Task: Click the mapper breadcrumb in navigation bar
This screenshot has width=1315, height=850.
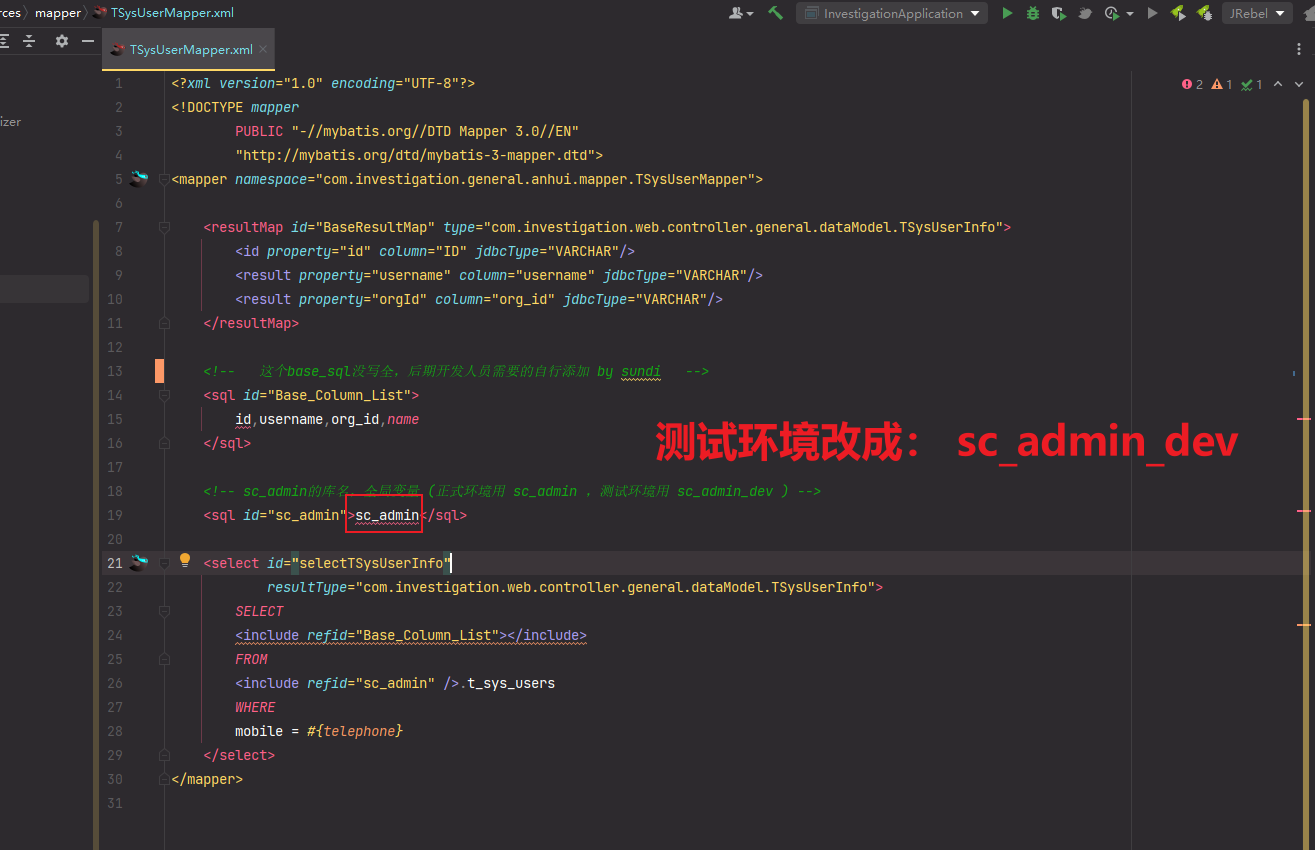Action: coord(57,13)
